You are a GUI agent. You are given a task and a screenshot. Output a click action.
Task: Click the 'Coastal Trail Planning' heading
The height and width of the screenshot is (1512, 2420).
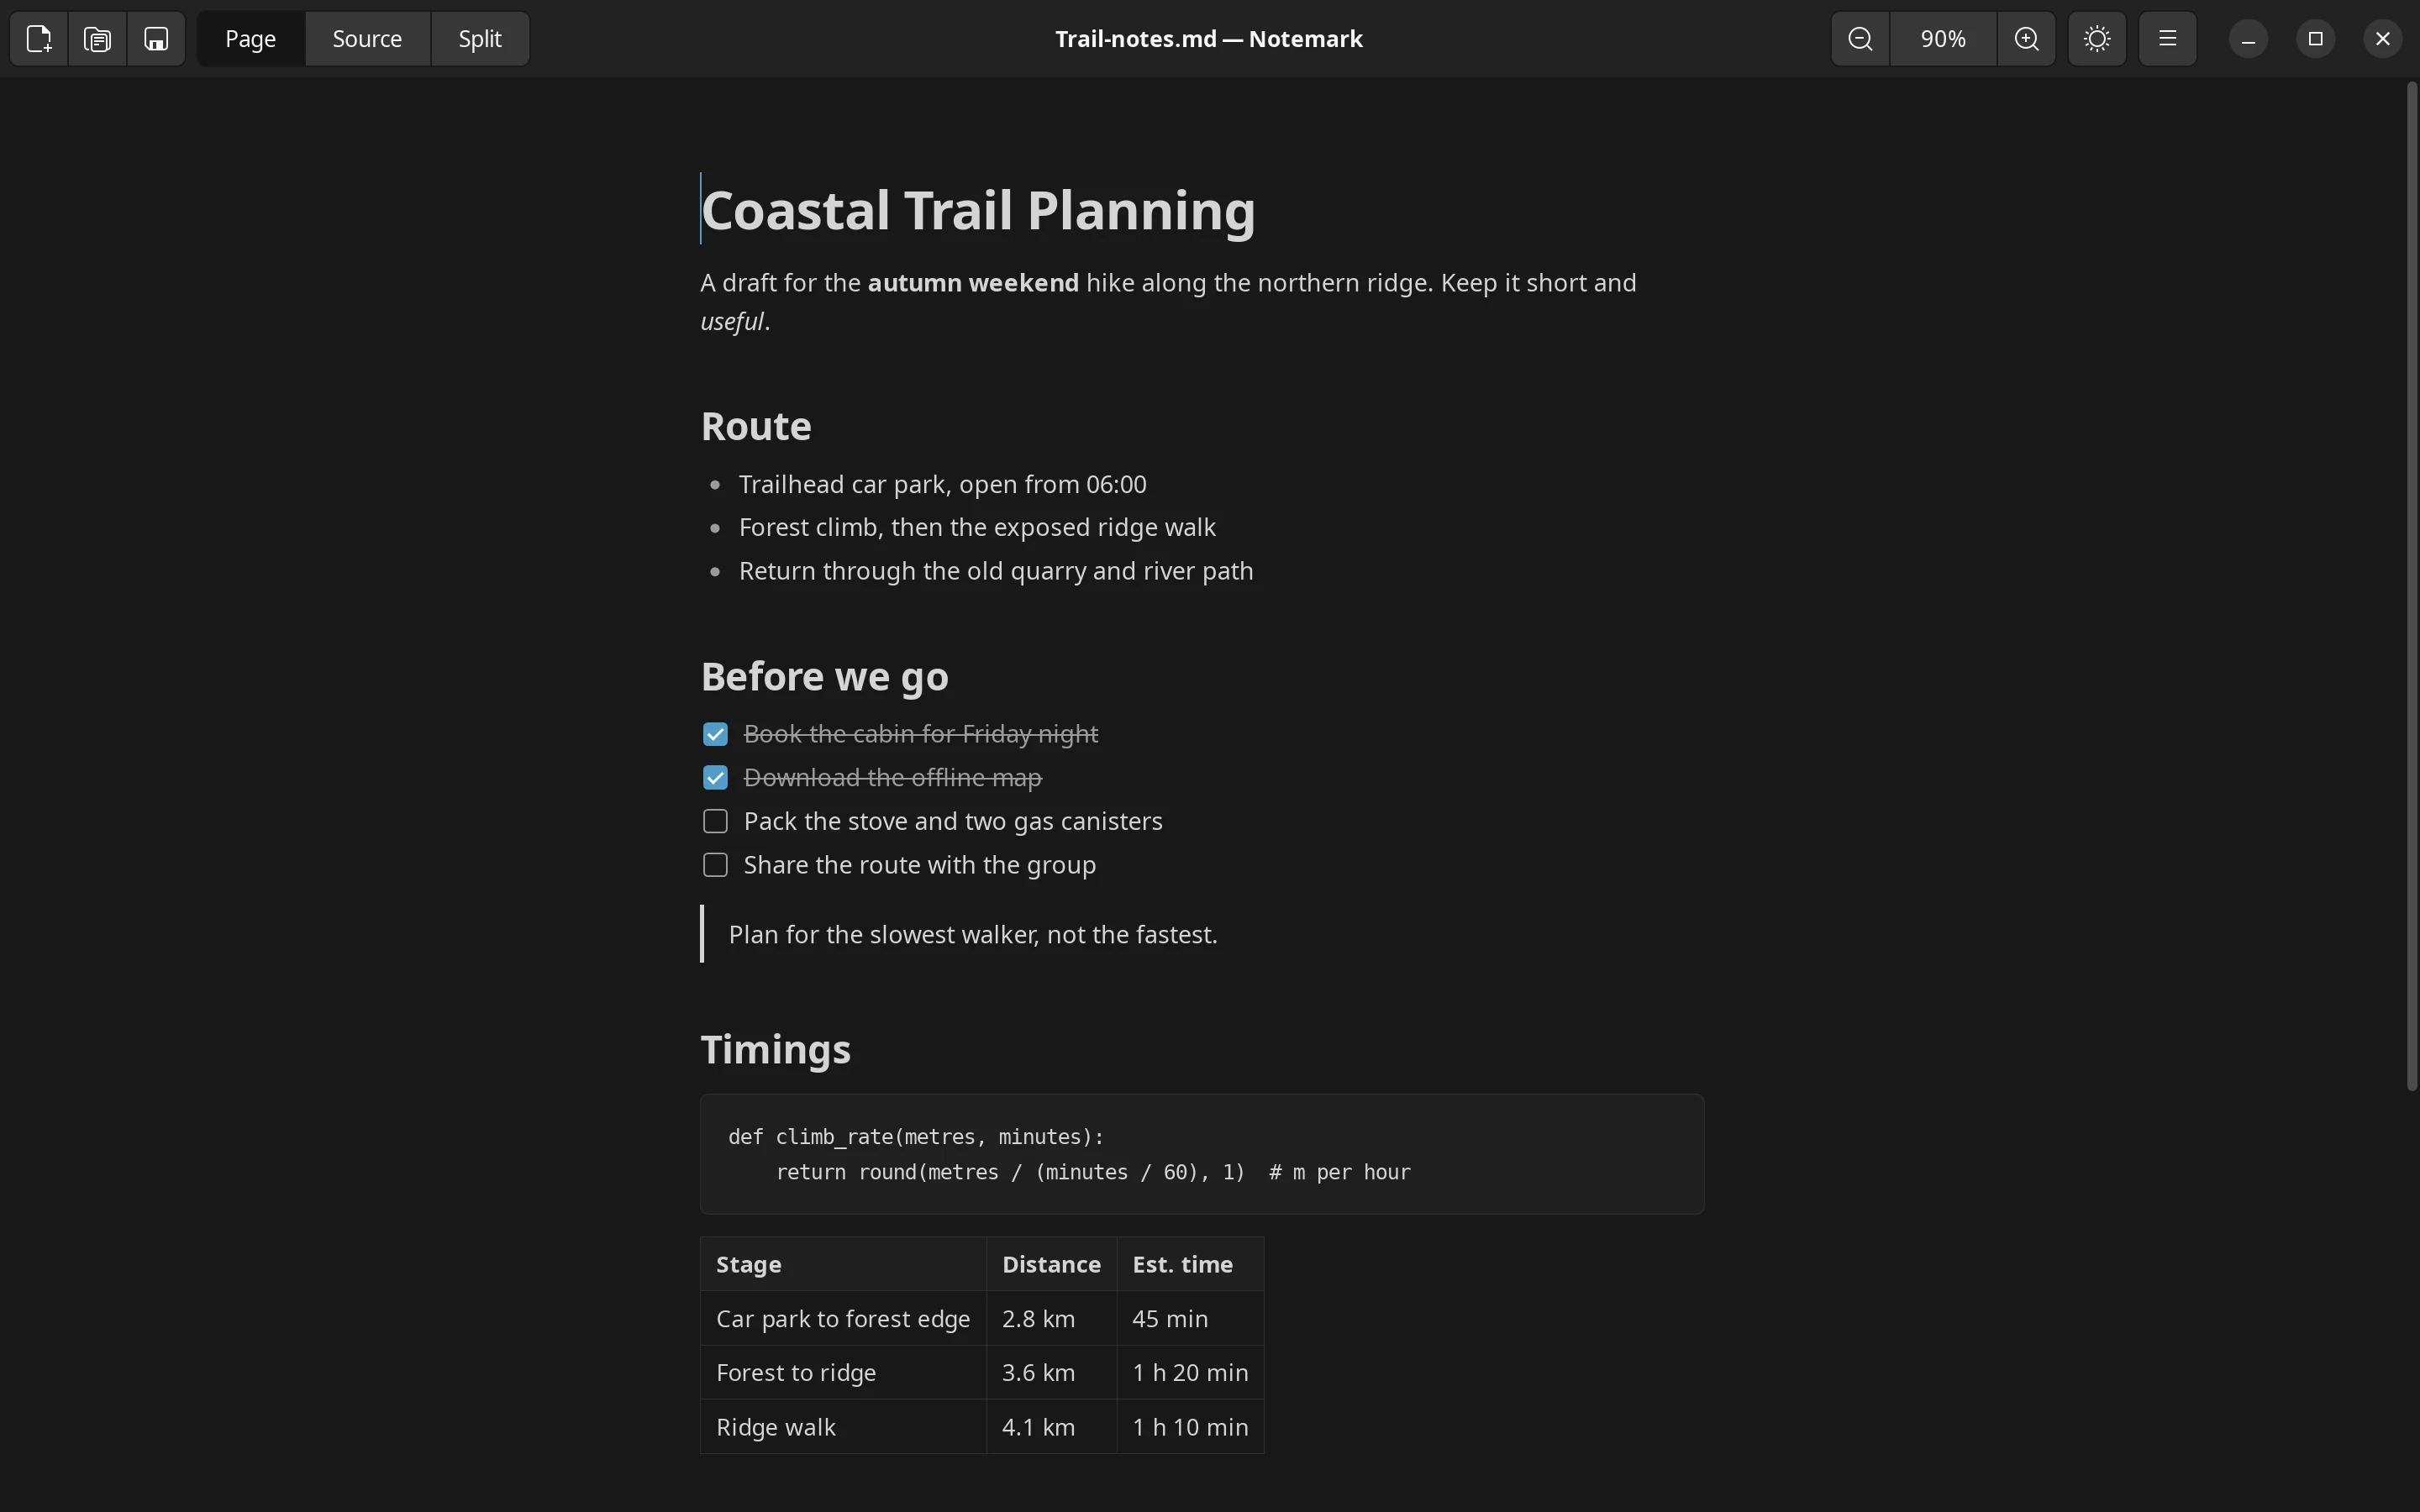(978, 211)
